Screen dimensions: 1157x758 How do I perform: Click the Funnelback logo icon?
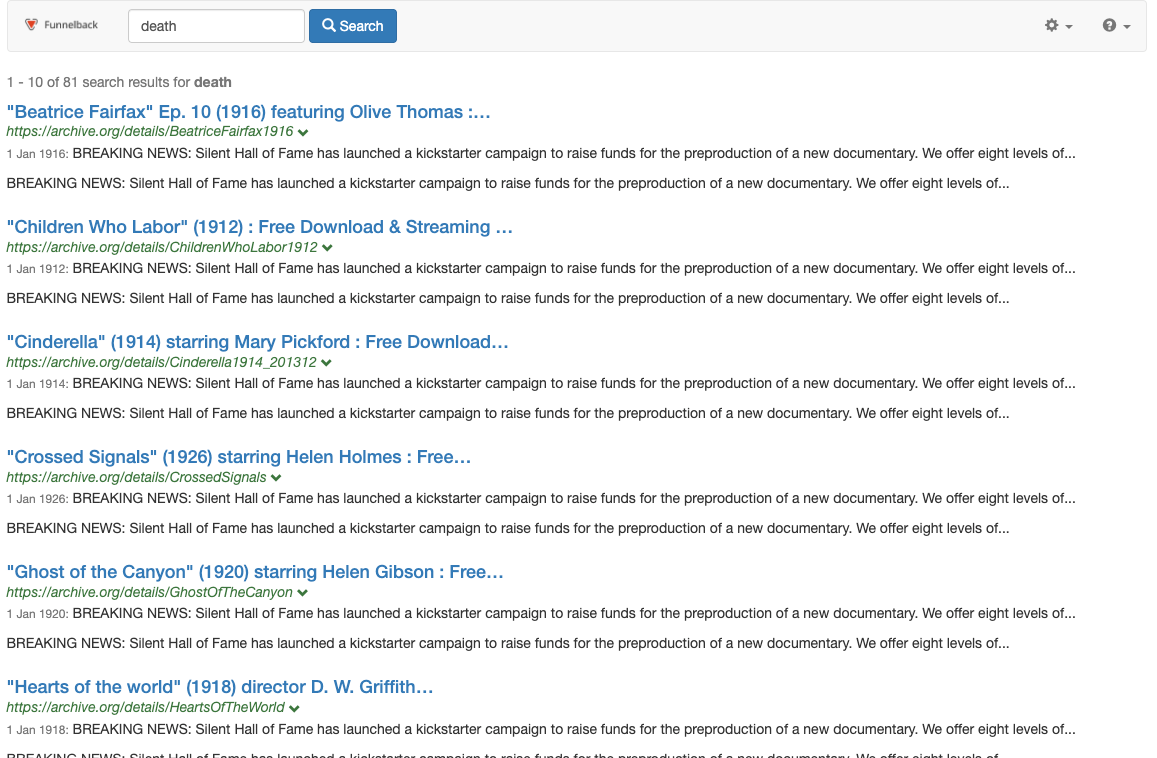[x=32, y=25]
